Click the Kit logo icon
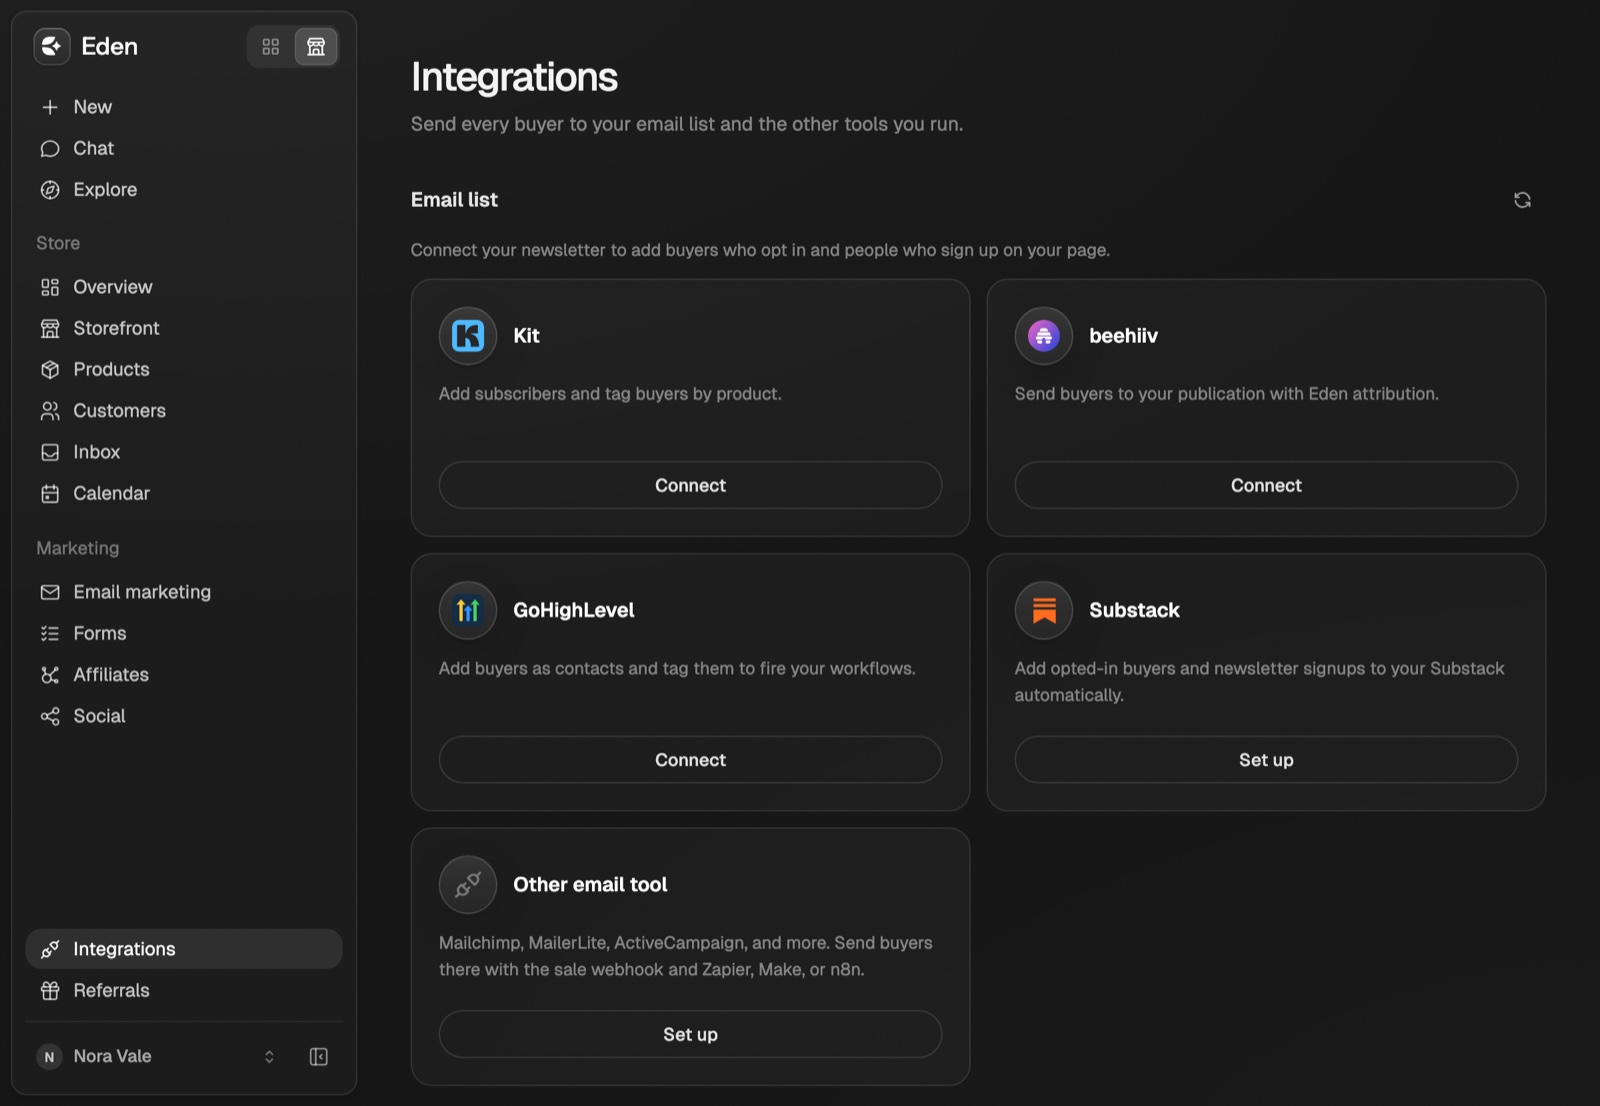The height and width of the screenshot is (1106, 1600). pos(468,336)
